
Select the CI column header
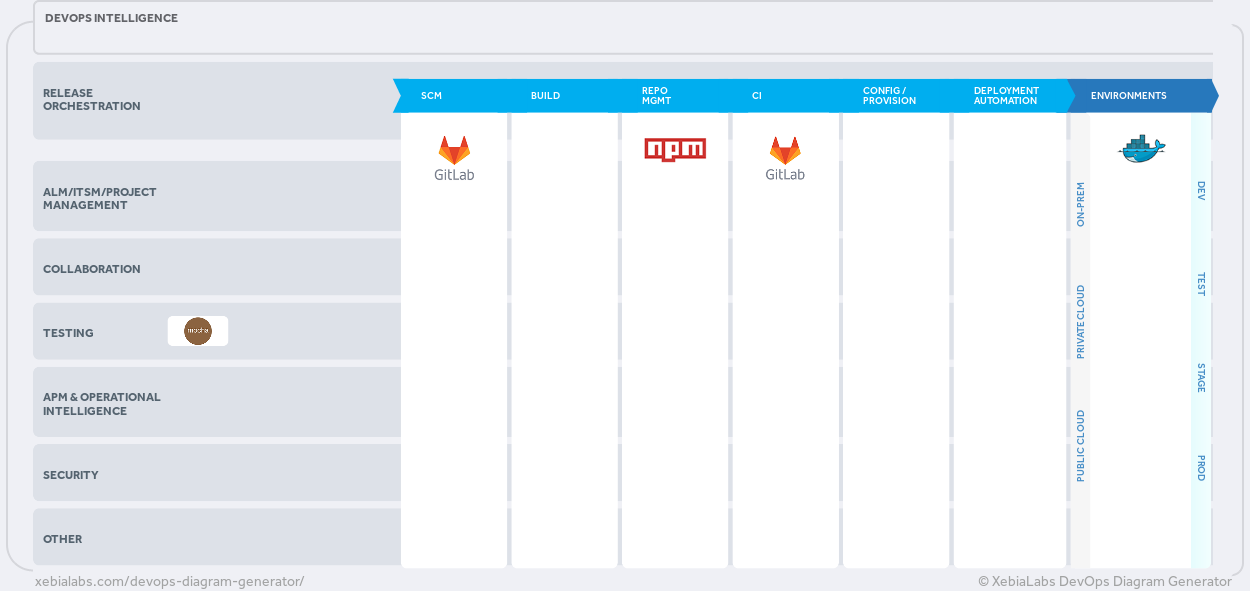(757, 96)
